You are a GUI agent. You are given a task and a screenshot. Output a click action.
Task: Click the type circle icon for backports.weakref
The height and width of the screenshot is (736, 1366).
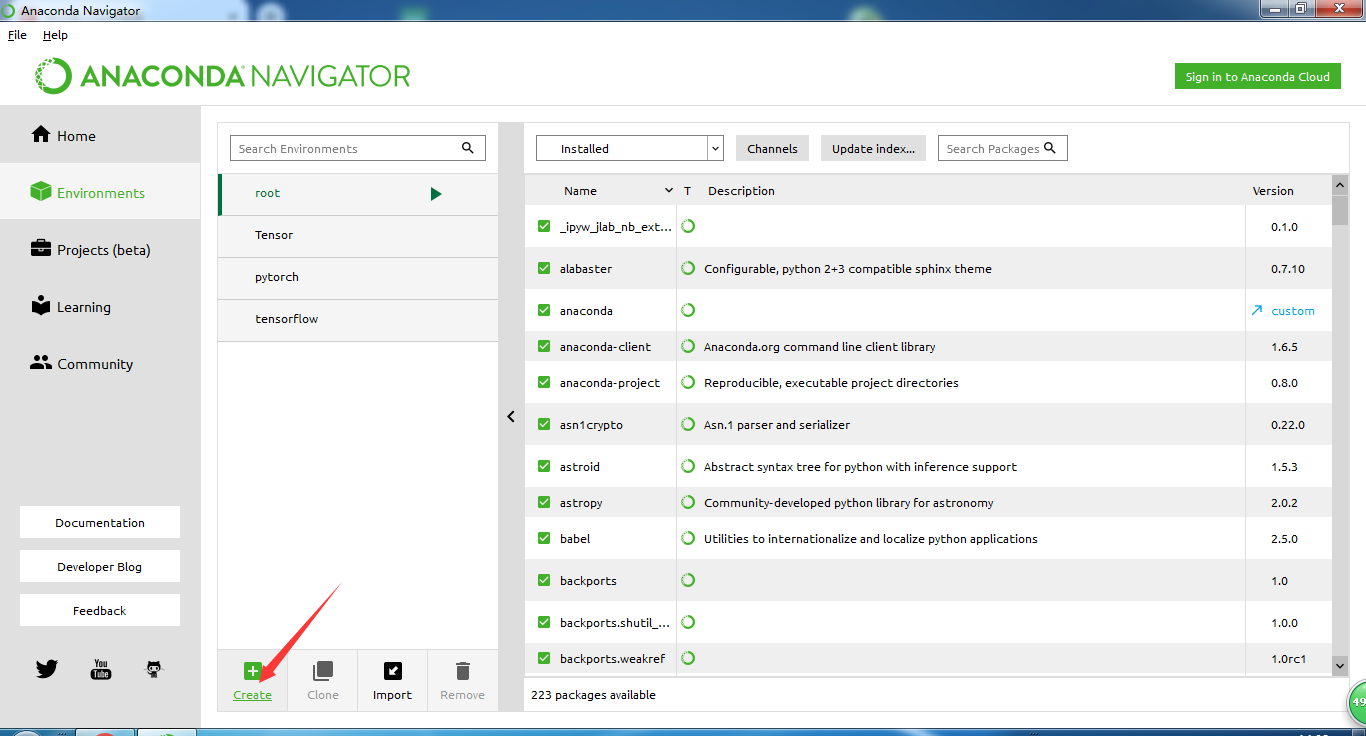[x=688, y=658]
